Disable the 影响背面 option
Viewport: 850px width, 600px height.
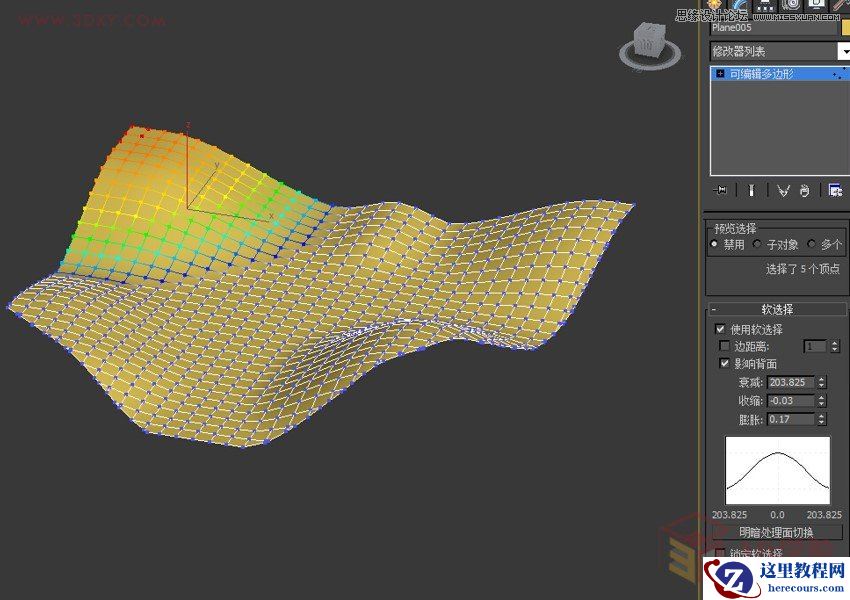725,363
